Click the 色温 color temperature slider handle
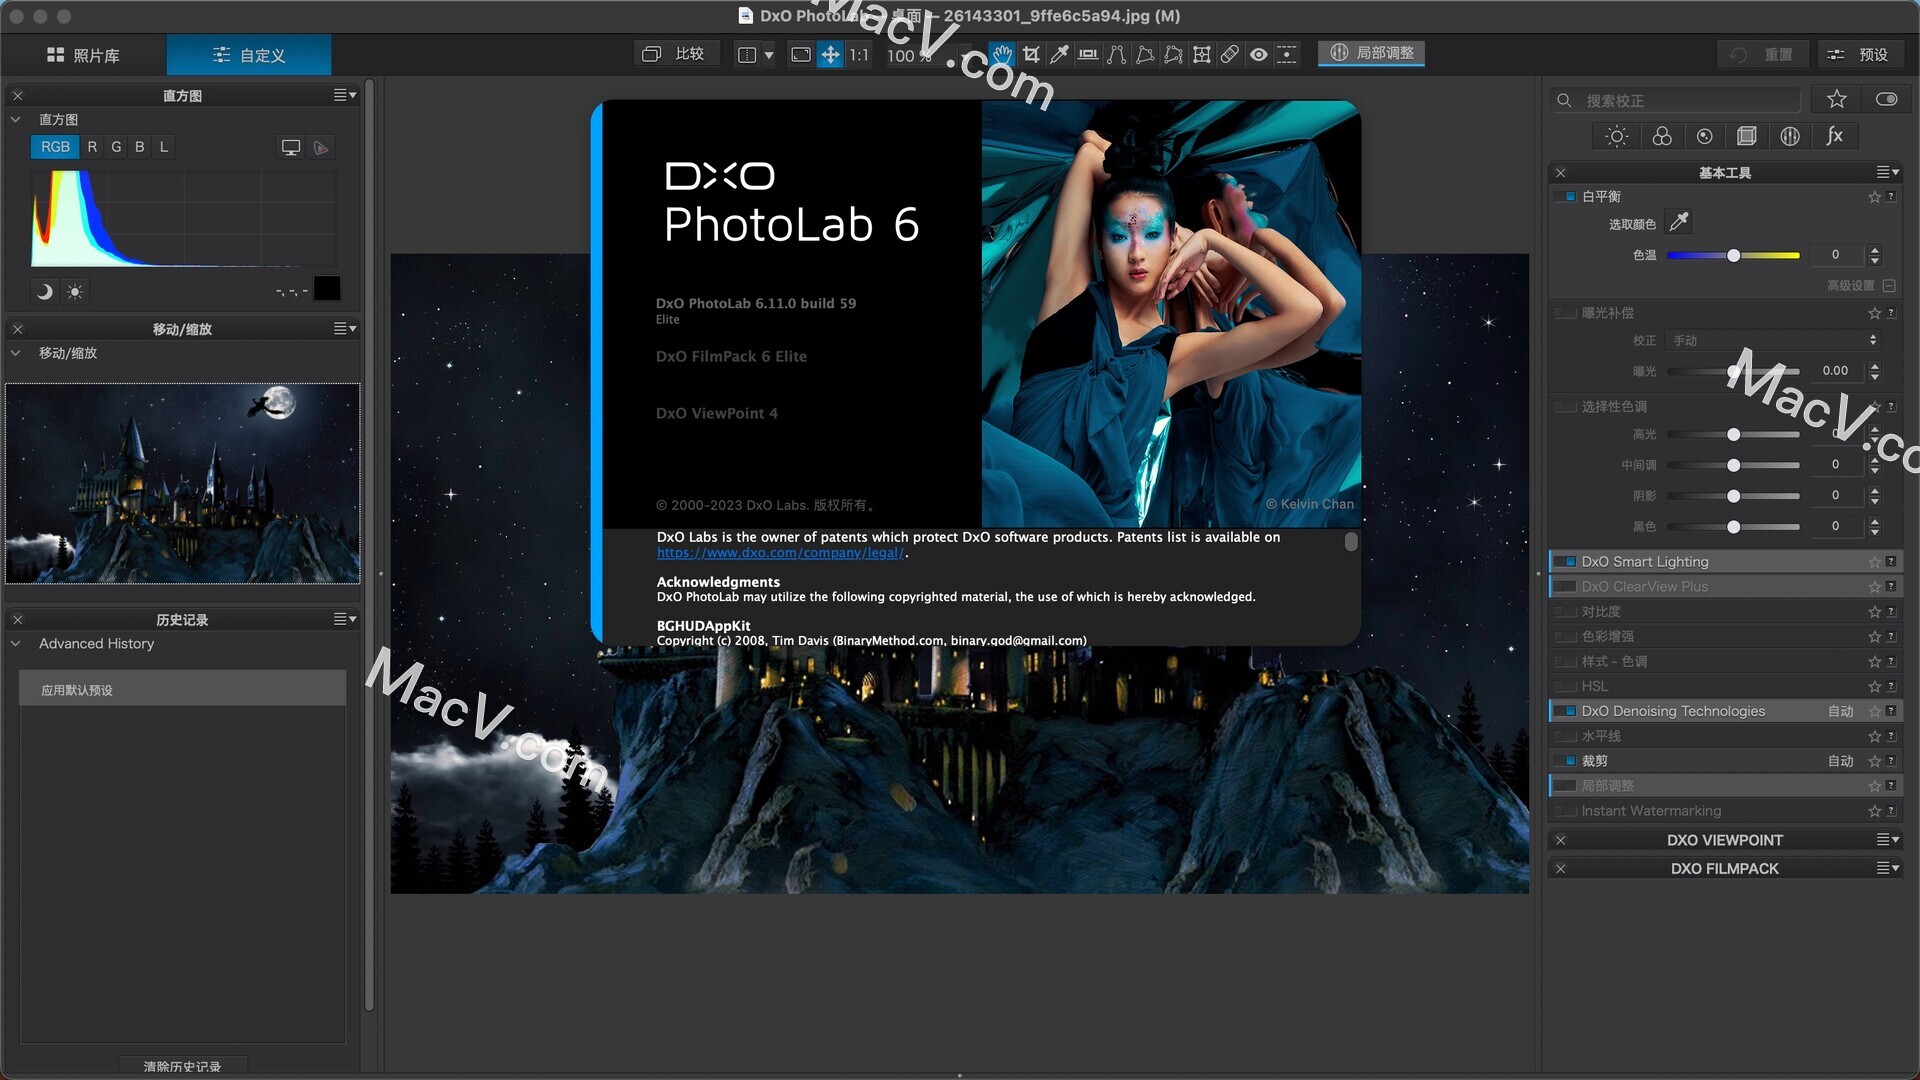Screen dimensions: 1920x1080 coord(1733,255)
